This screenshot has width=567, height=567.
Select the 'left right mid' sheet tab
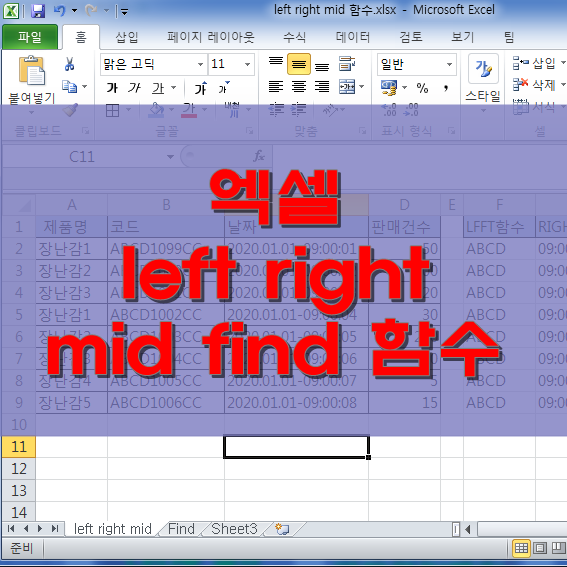pos(113,529)
